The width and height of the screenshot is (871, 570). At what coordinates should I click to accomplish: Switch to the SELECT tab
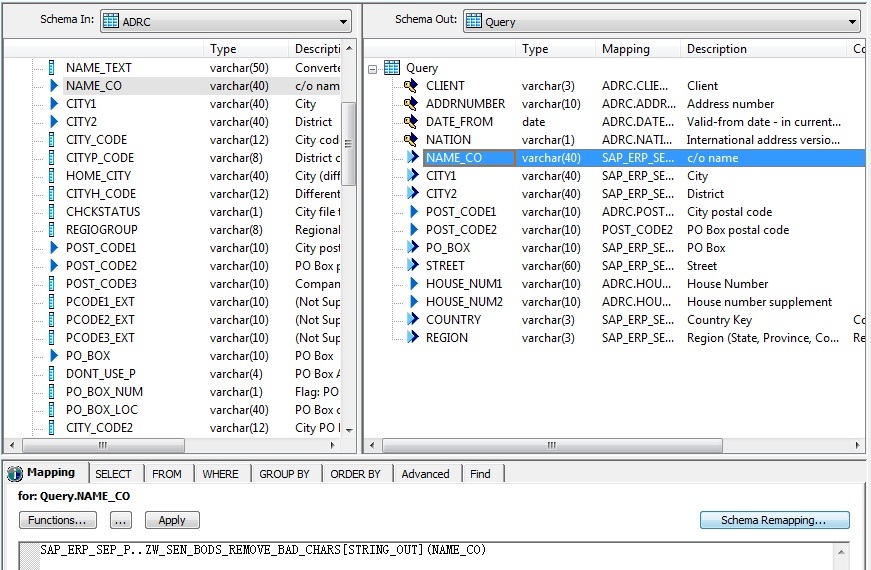coord(113,474)
